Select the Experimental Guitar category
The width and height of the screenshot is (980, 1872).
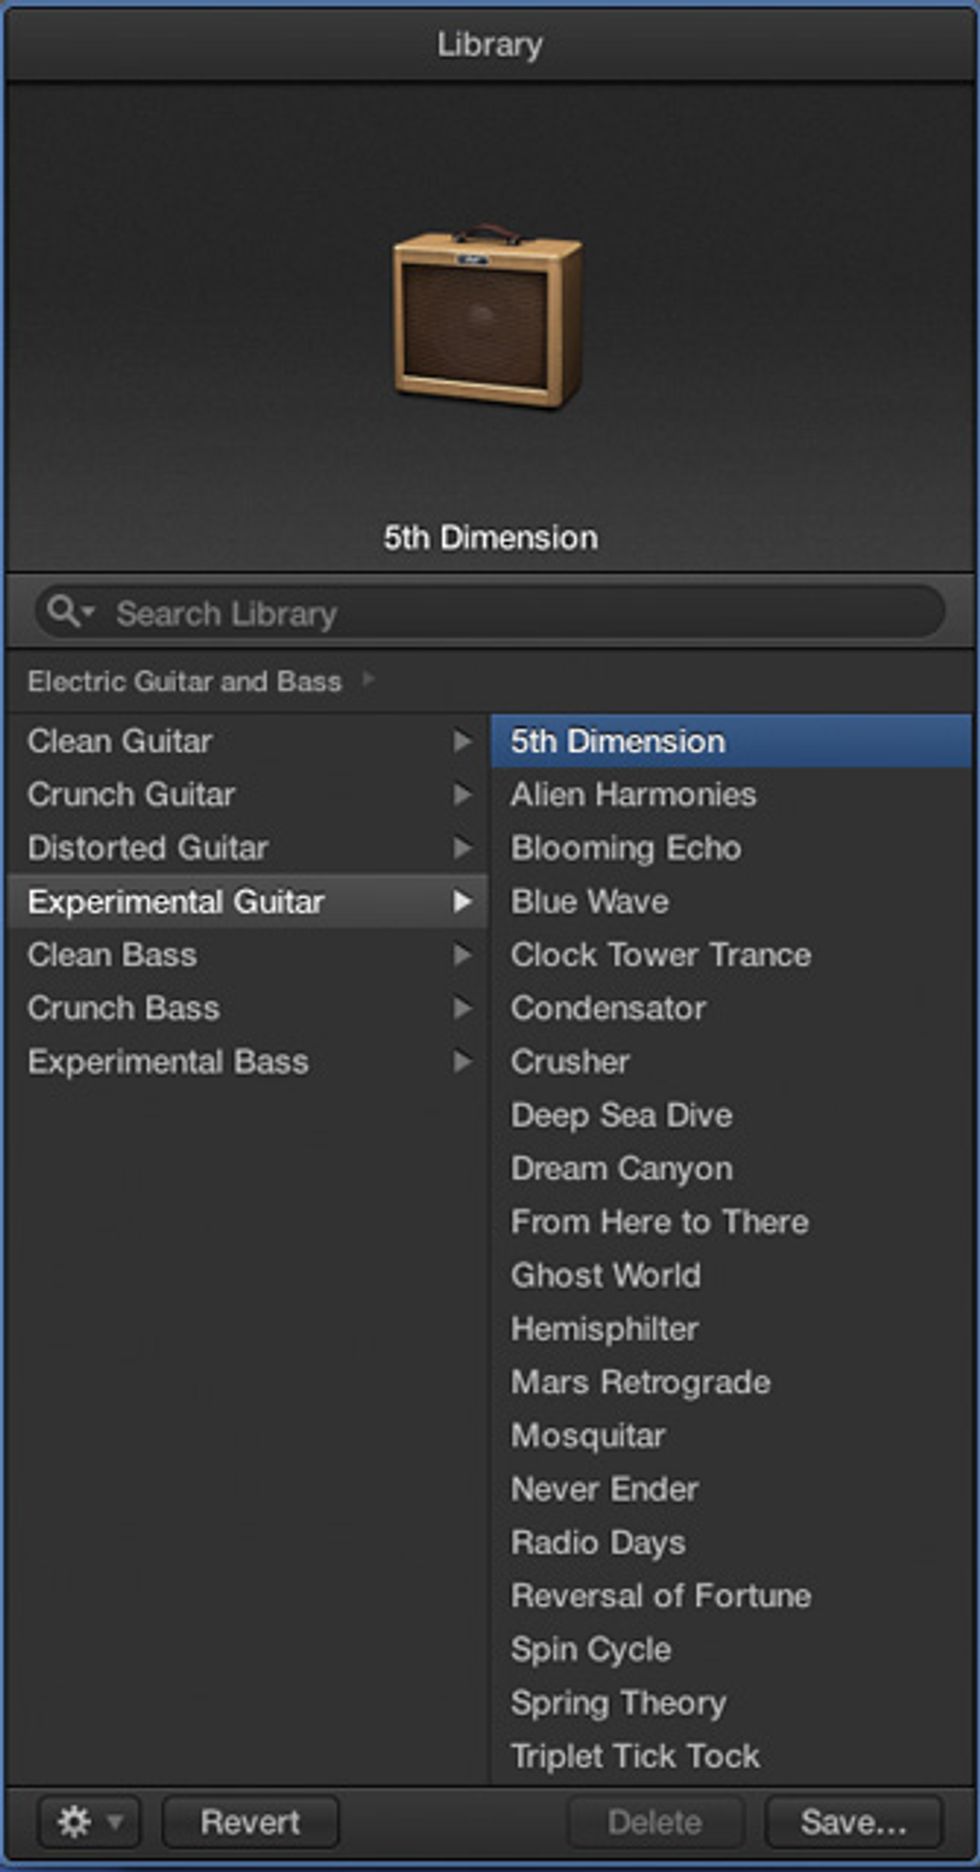coord(176,901)
